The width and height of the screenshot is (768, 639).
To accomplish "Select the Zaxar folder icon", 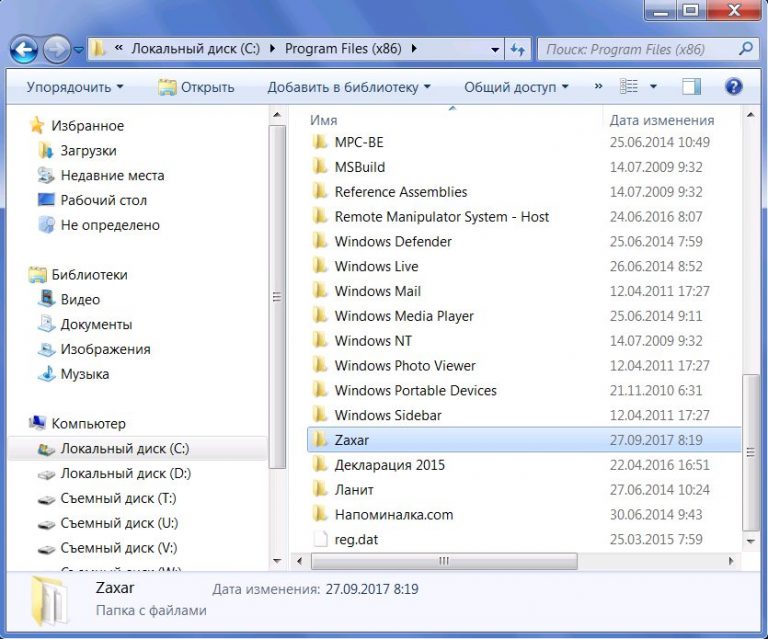I will 320,440.
